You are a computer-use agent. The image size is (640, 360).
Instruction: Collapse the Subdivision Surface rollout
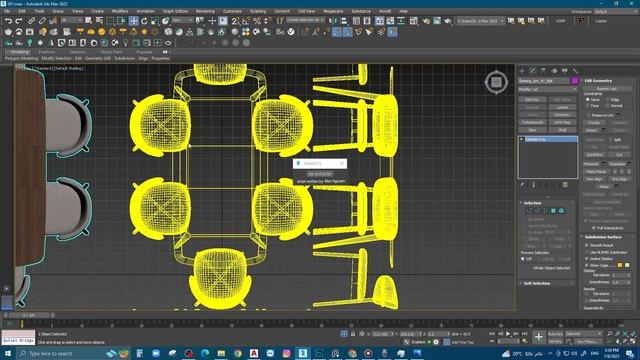[x=603, y=237]
